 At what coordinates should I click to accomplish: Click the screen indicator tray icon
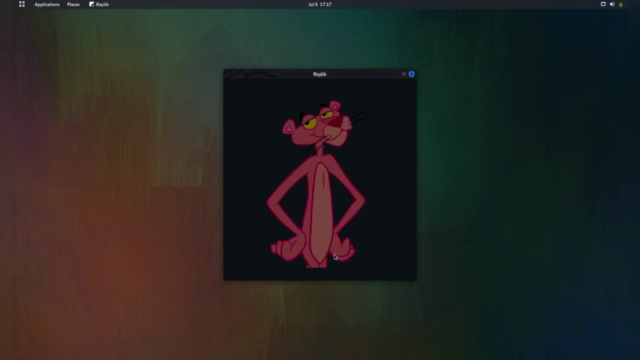603,4
